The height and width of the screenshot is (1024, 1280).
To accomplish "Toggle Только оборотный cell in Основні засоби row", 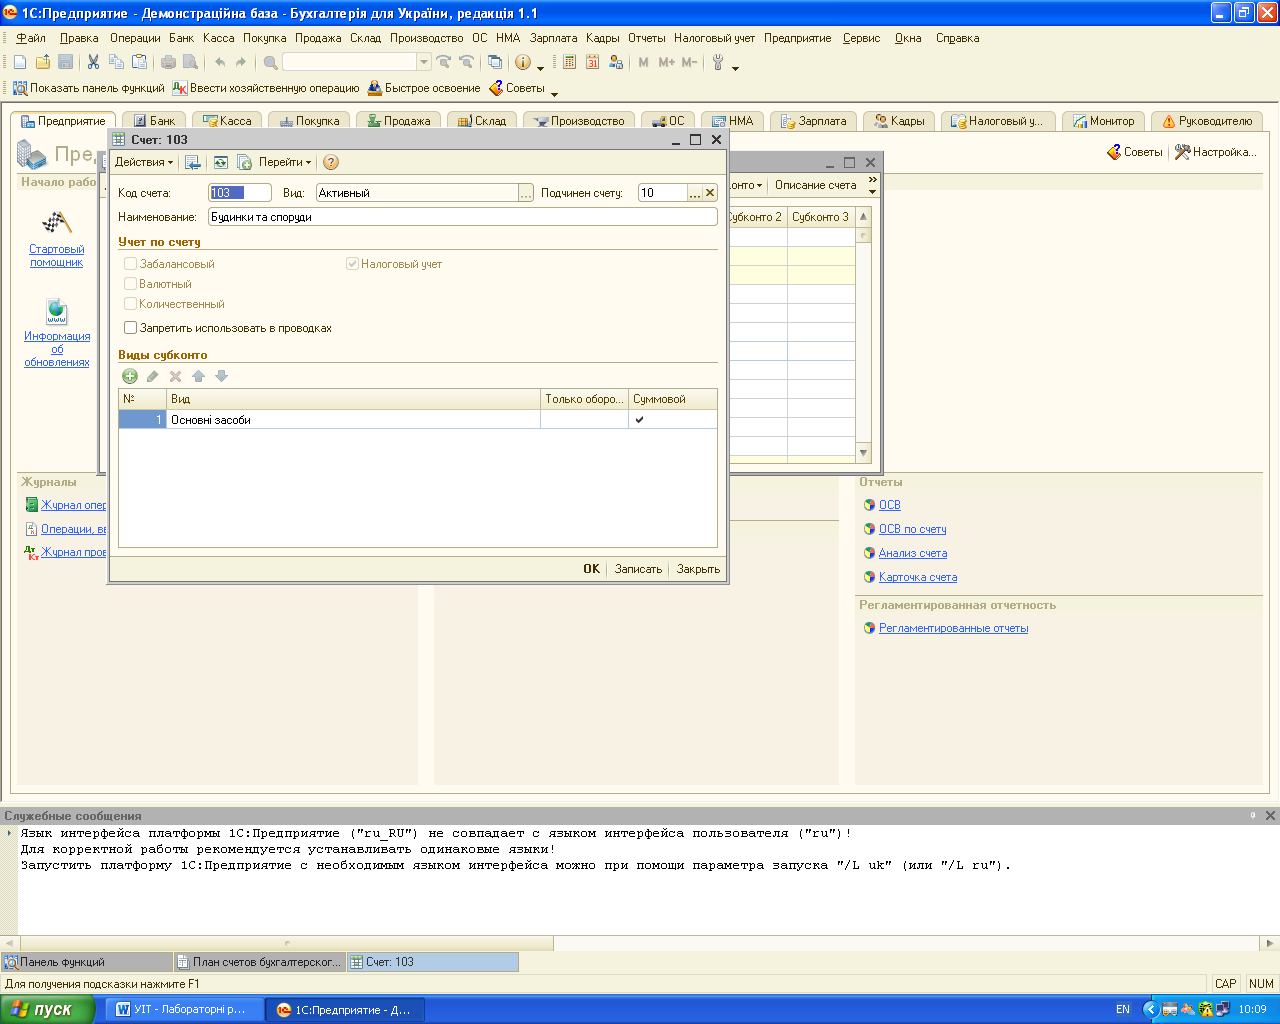I will pyautogui.click(x=584, y=420).
